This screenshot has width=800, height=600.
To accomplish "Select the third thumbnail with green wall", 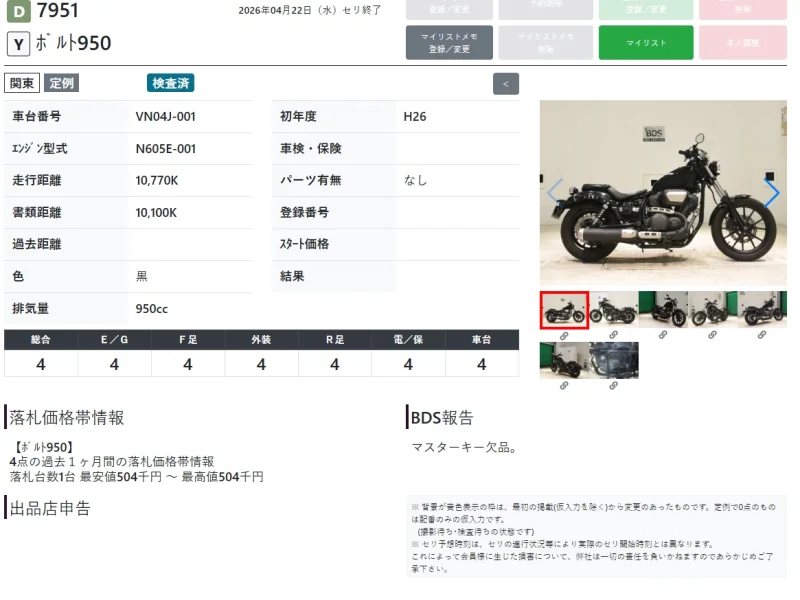I will [663, 310].
